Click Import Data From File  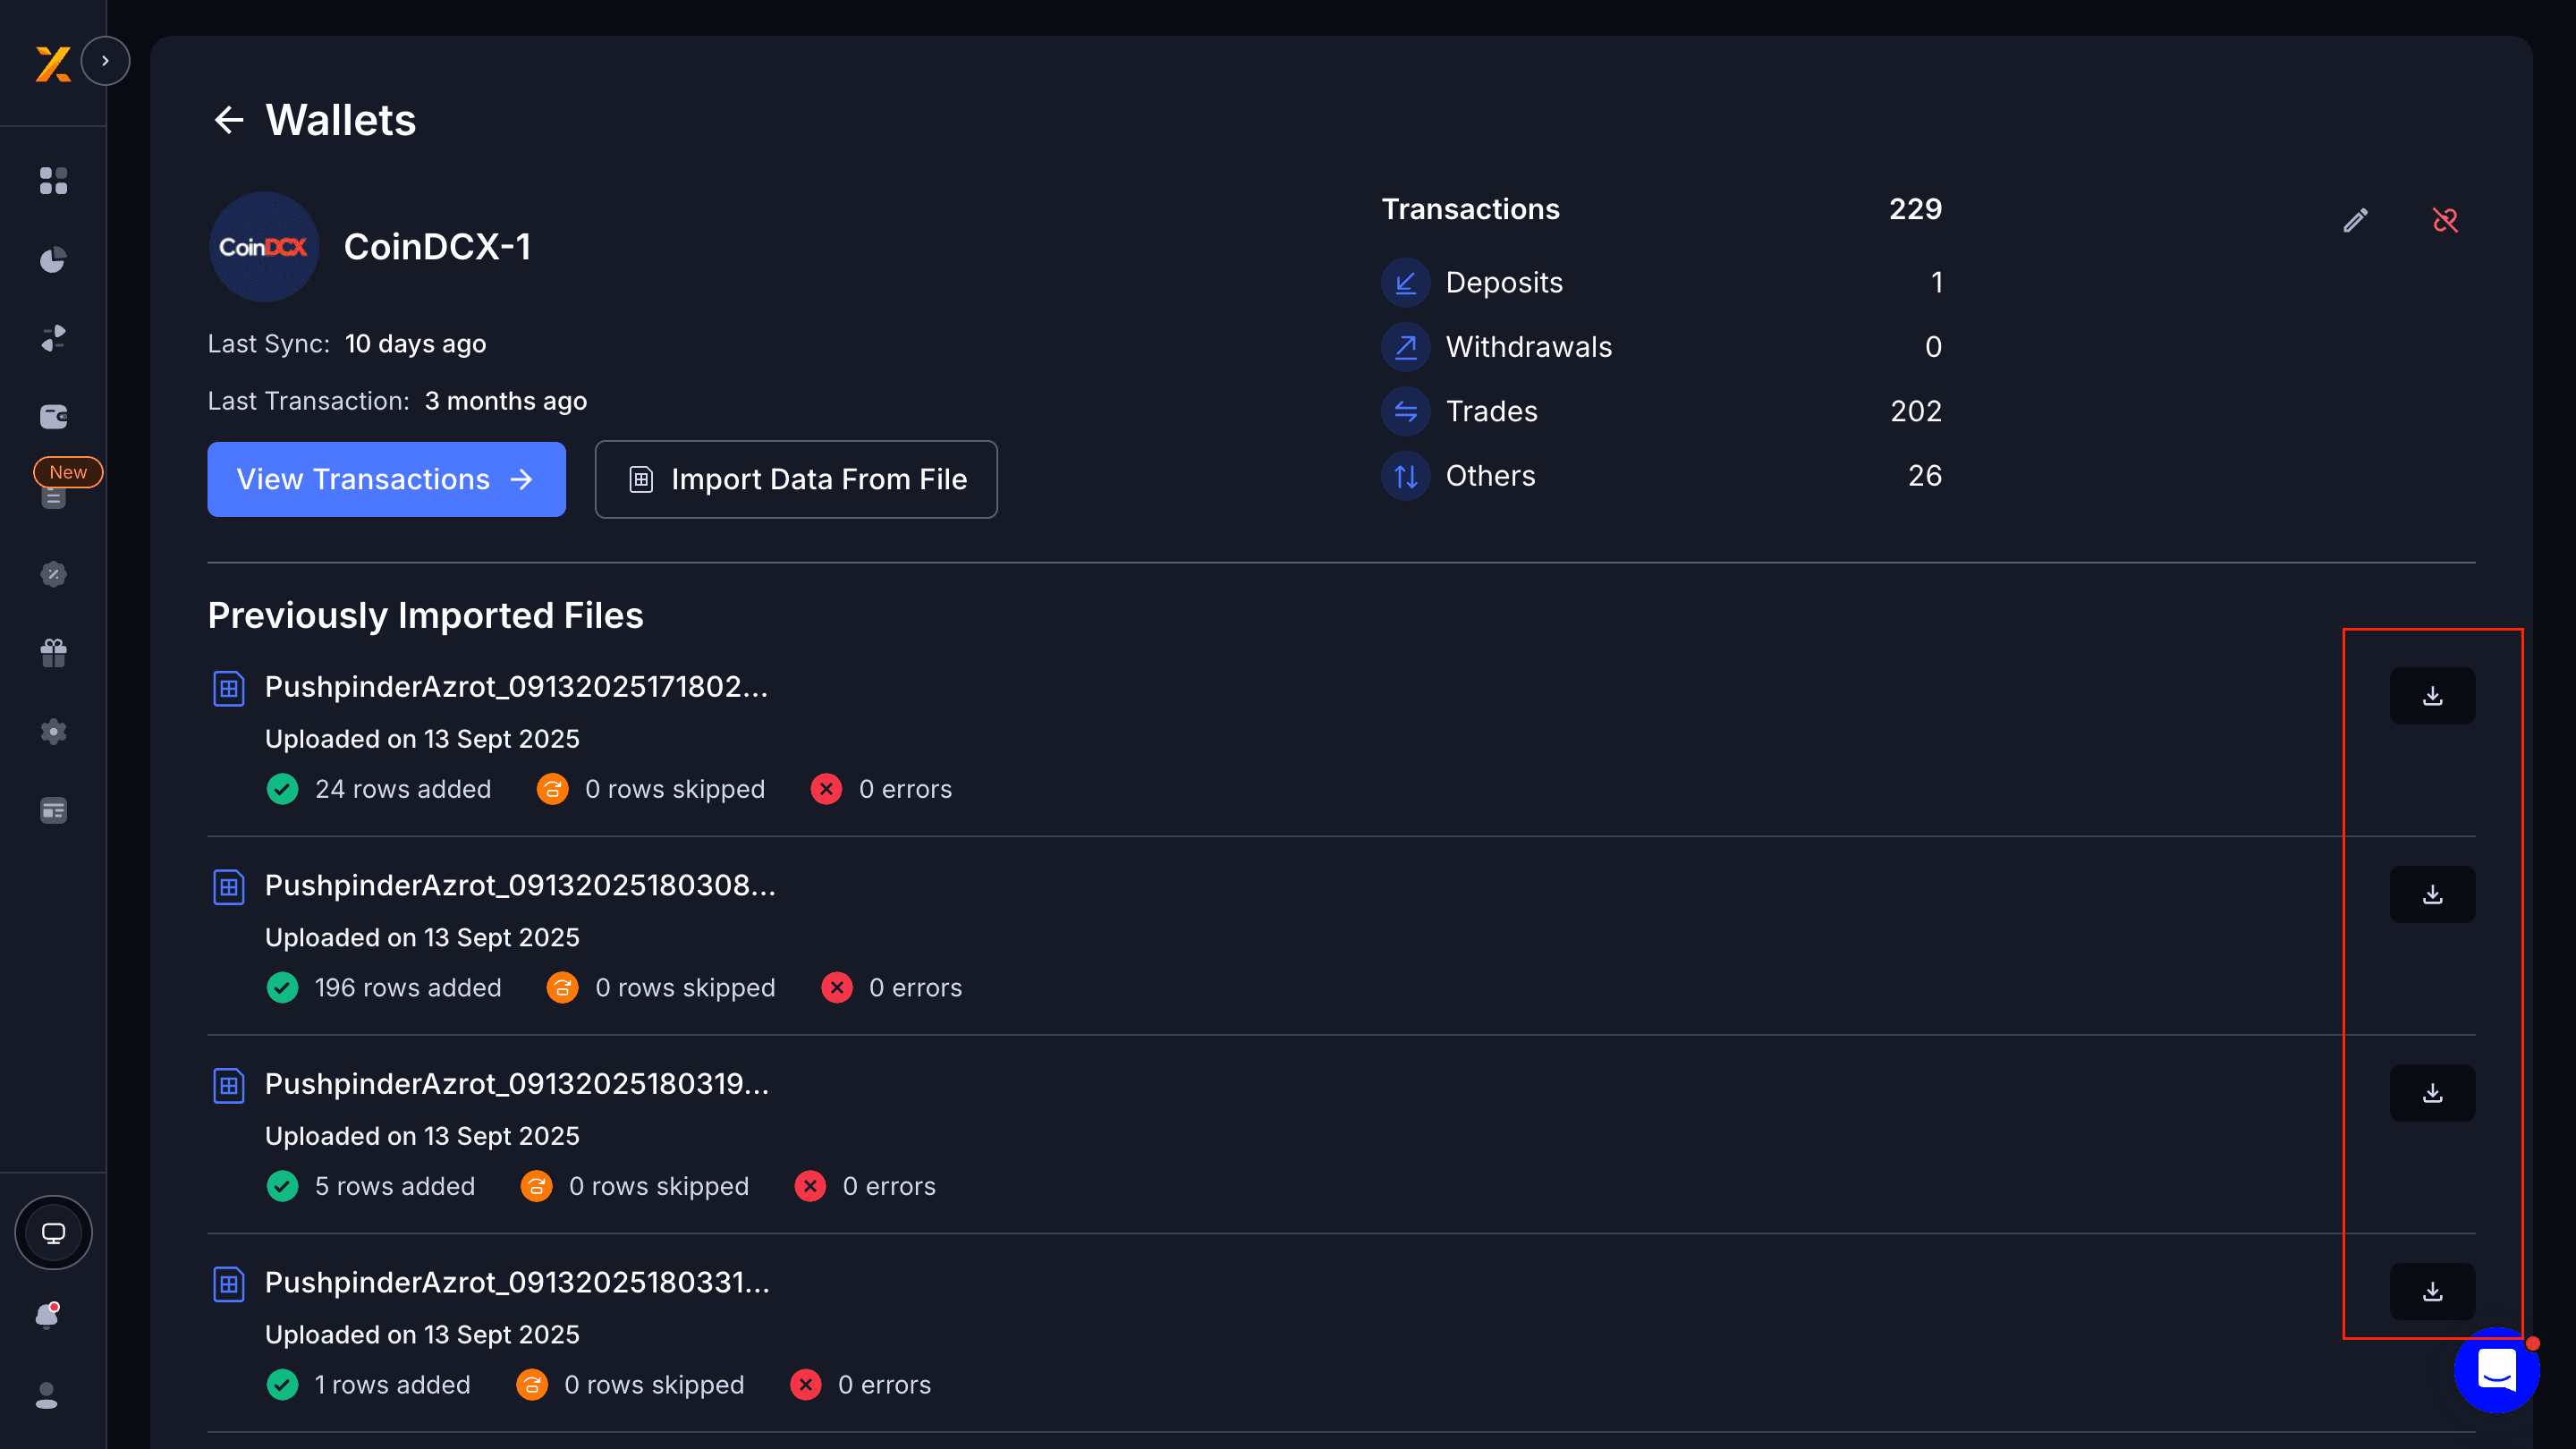pyautogui.click(x=795, y=479)
